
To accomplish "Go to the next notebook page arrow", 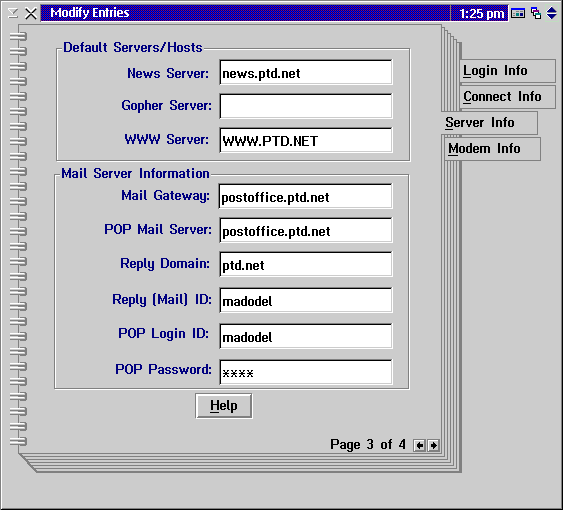I will point(433,445).
